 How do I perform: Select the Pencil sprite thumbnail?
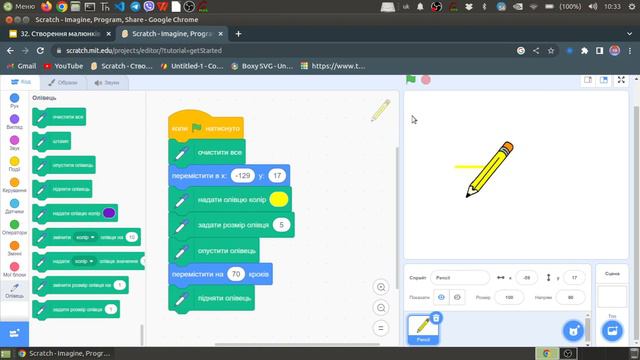coord(423,329)
